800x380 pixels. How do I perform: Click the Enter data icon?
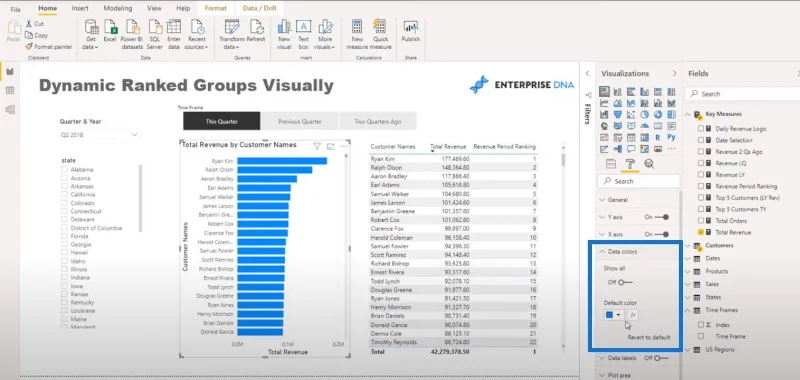[174, 34]
